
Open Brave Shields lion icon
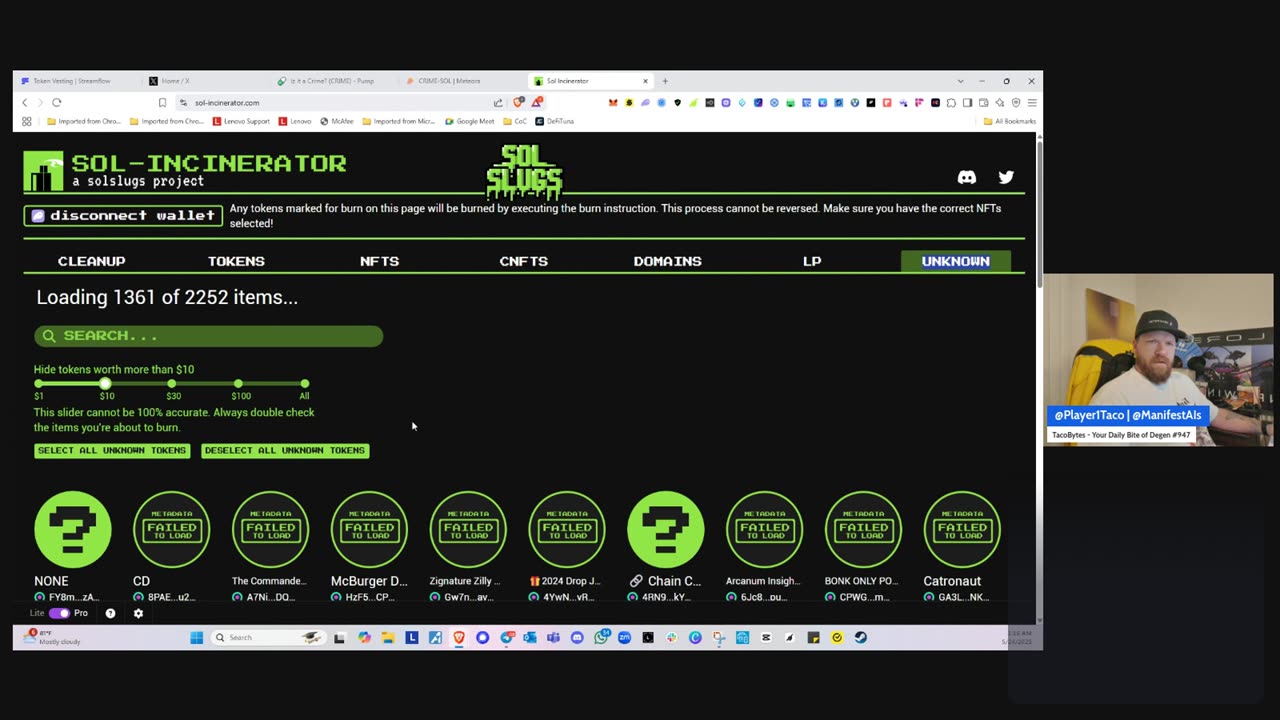coord(518,102)
